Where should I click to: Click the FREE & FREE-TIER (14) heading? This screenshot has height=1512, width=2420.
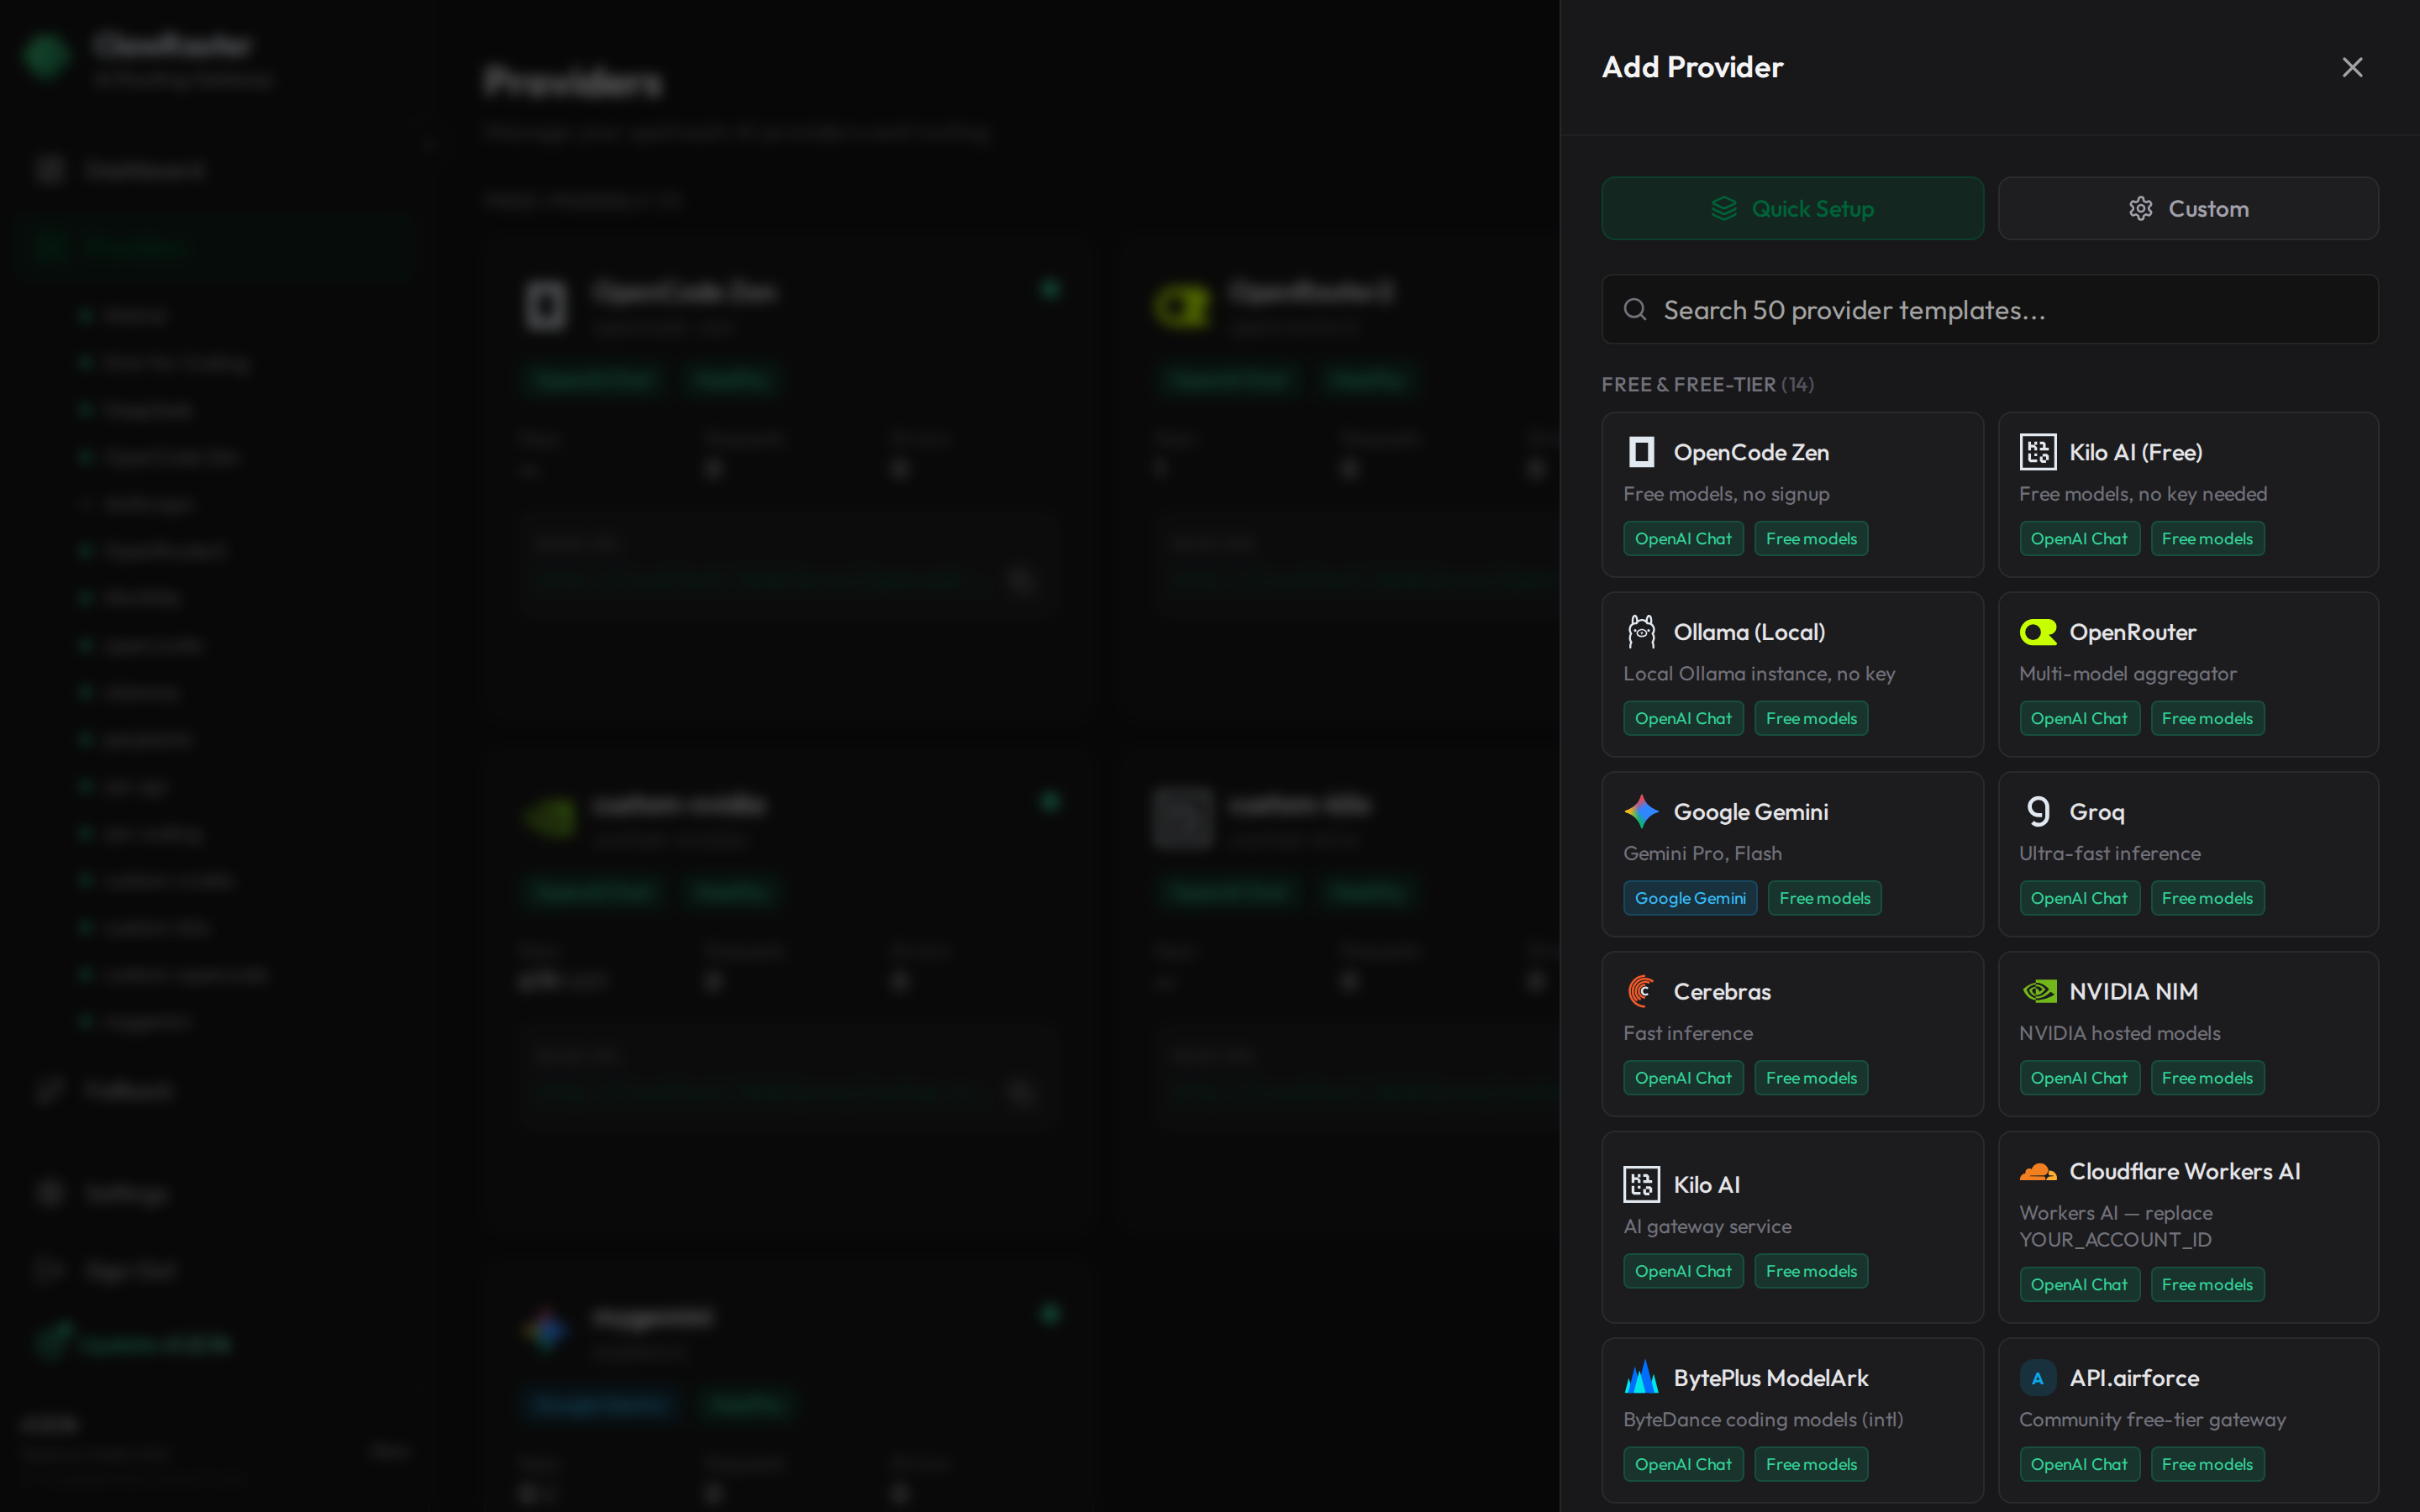pos(1707,384)
